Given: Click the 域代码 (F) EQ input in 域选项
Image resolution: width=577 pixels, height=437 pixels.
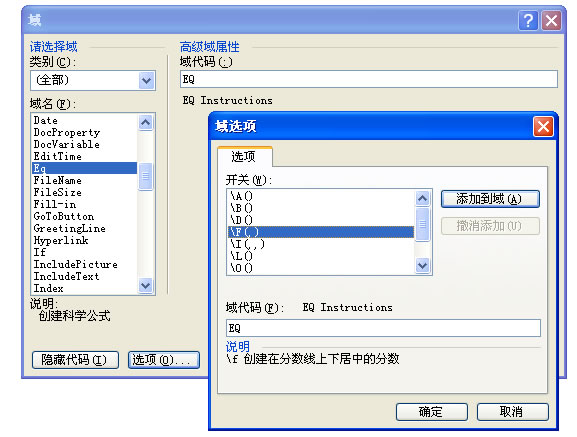Looking at the screenshot, I should click(383, 328).
